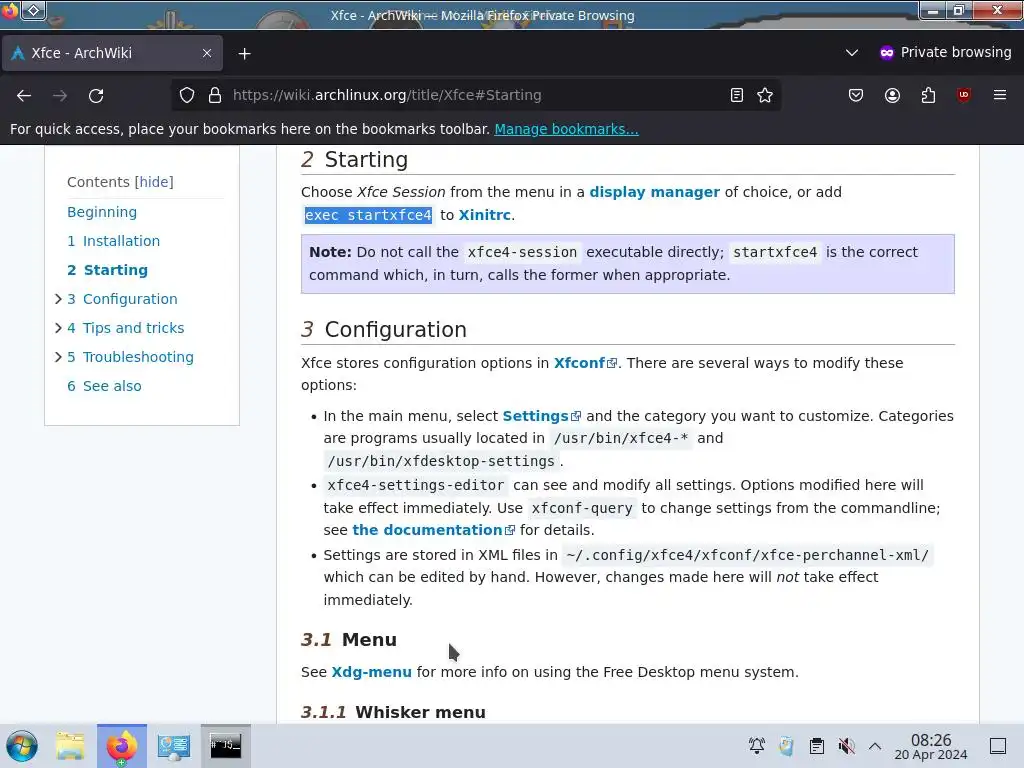Click the xfce4-settings-editor code text

pos(415,485)
